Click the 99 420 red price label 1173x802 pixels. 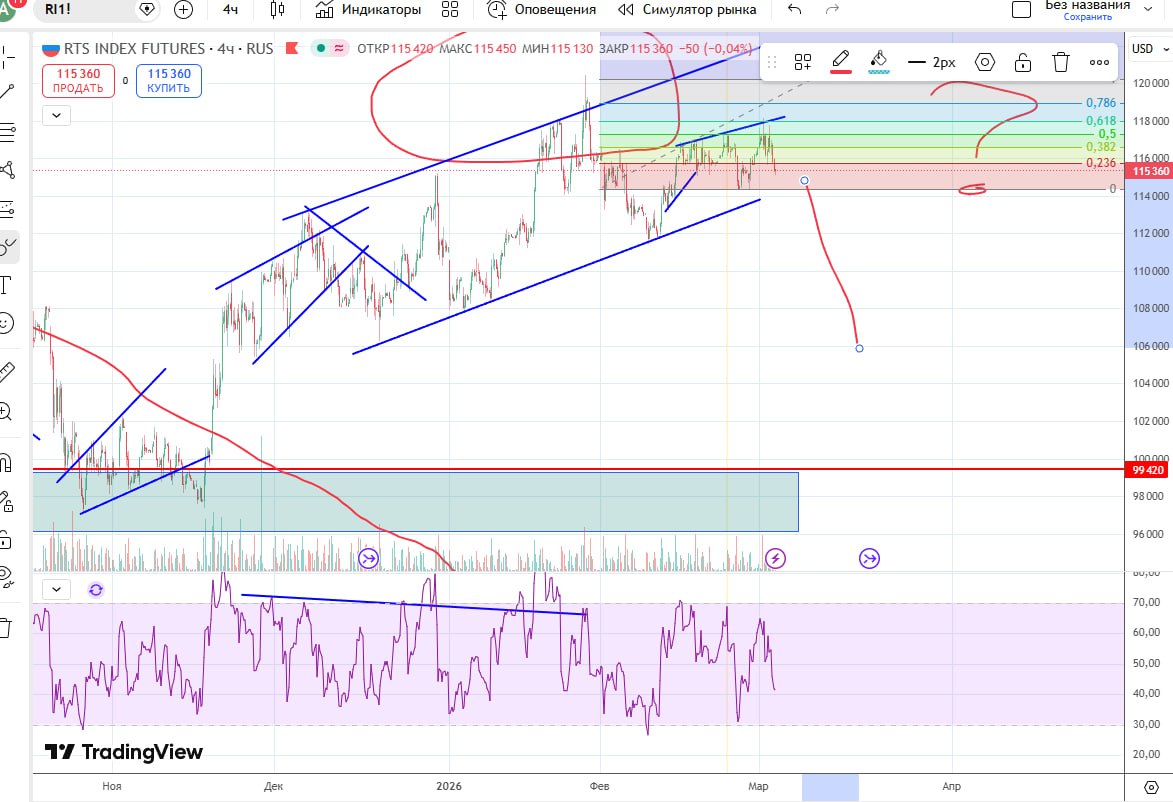tap(1148, 470)
